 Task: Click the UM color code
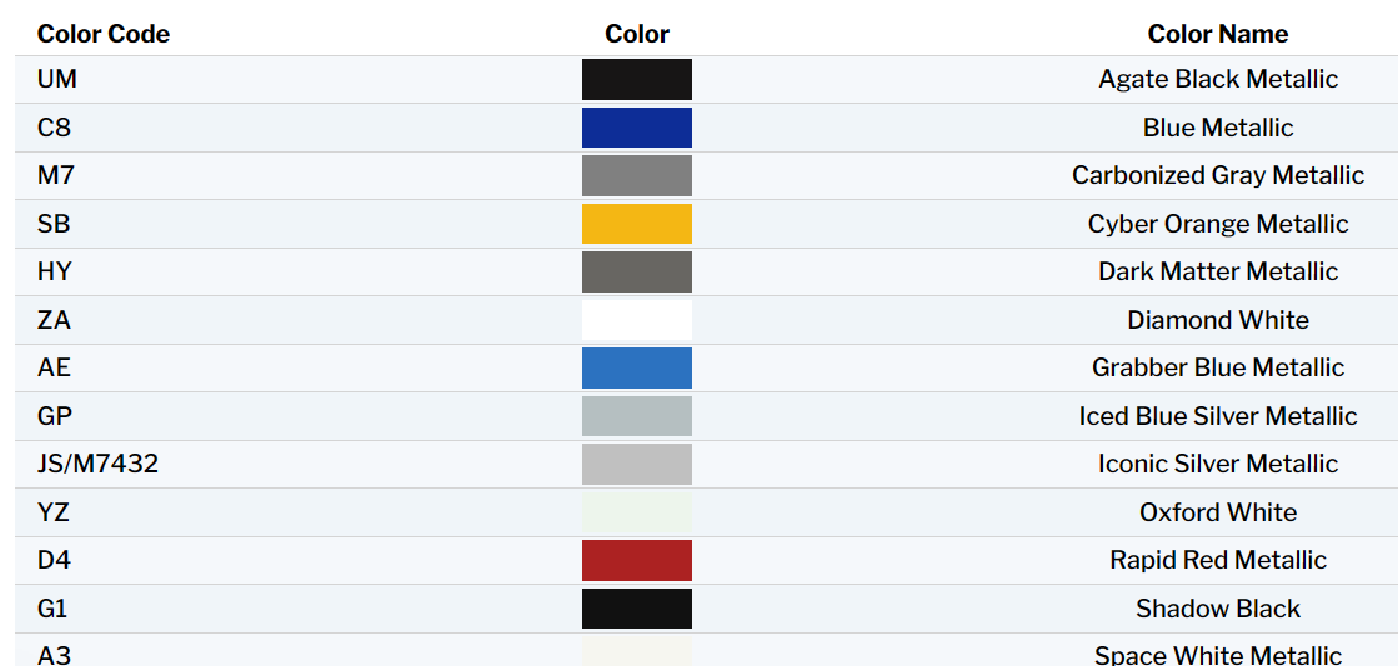coord(57,80)
